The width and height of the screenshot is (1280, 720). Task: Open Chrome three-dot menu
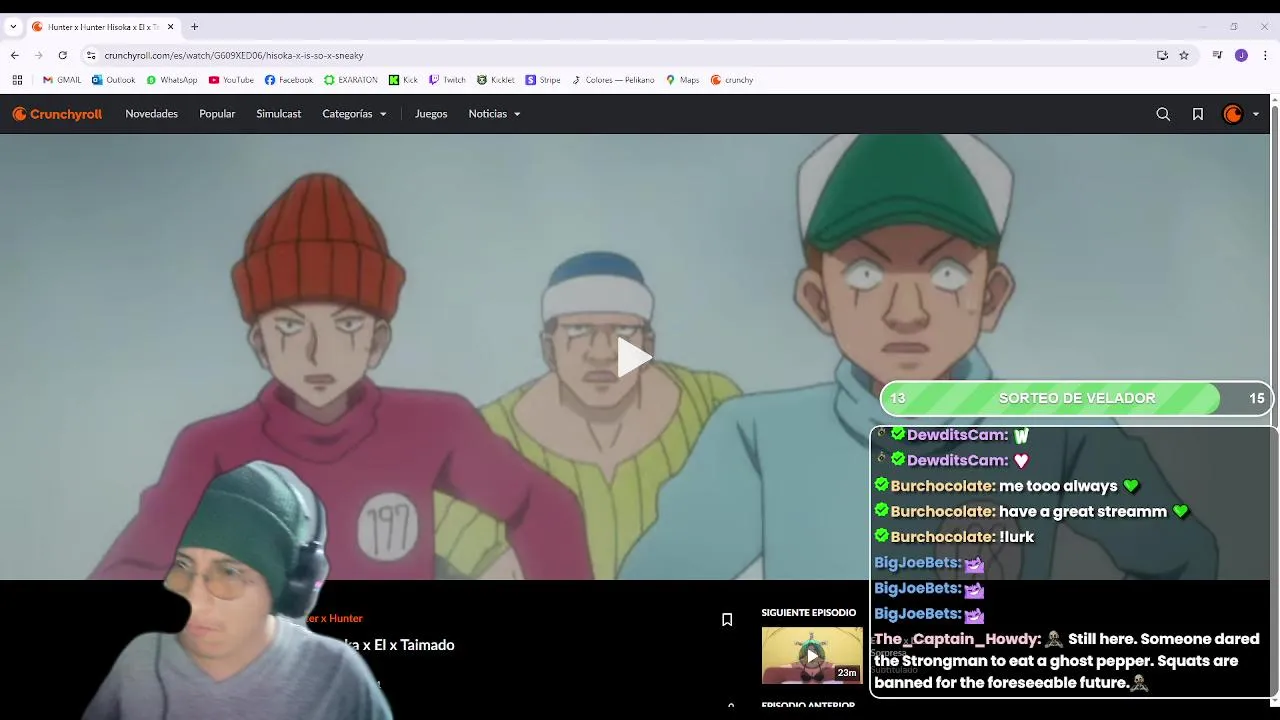pyautogui.click(x=1265, y=55)
